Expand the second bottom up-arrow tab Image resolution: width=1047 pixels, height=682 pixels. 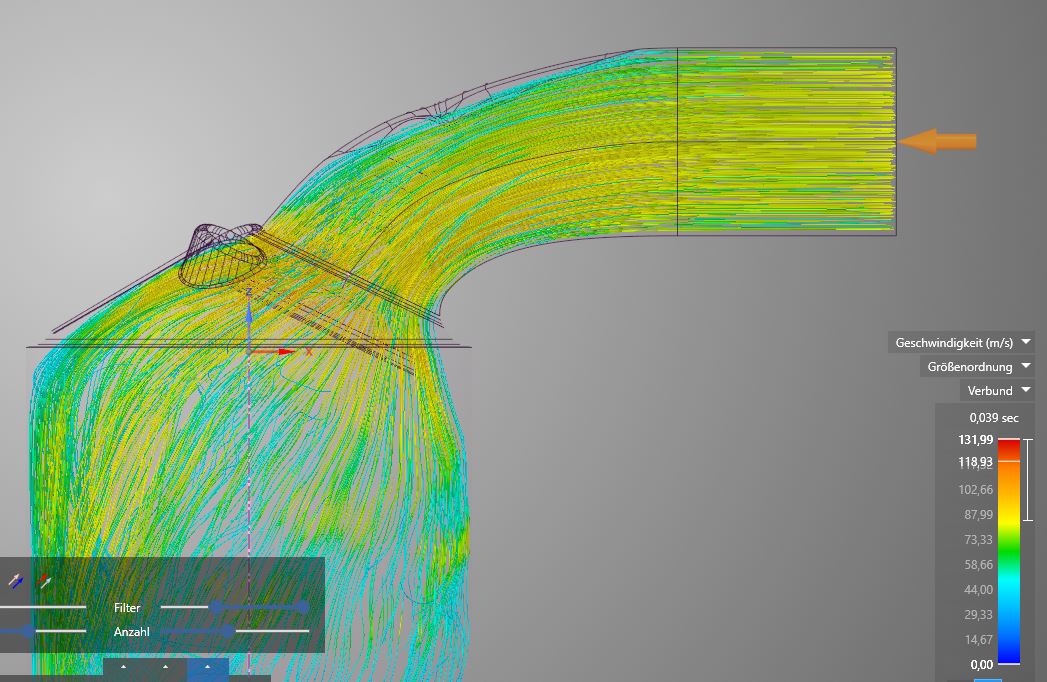[x=166, y=668]
